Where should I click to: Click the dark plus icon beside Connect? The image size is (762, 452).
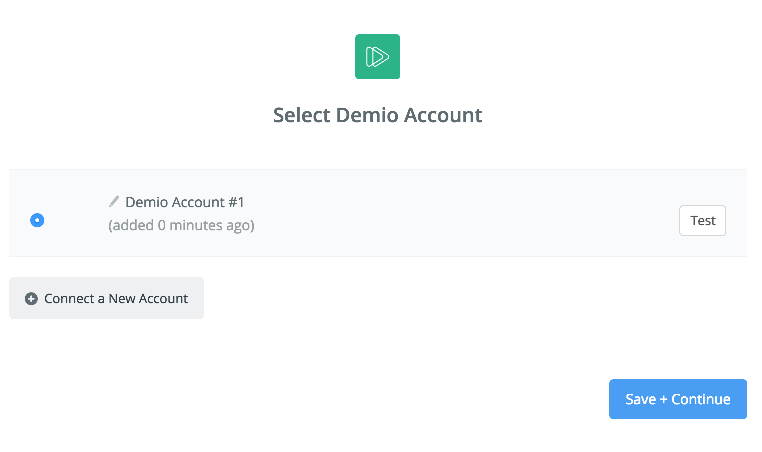[x=31, y=298]
